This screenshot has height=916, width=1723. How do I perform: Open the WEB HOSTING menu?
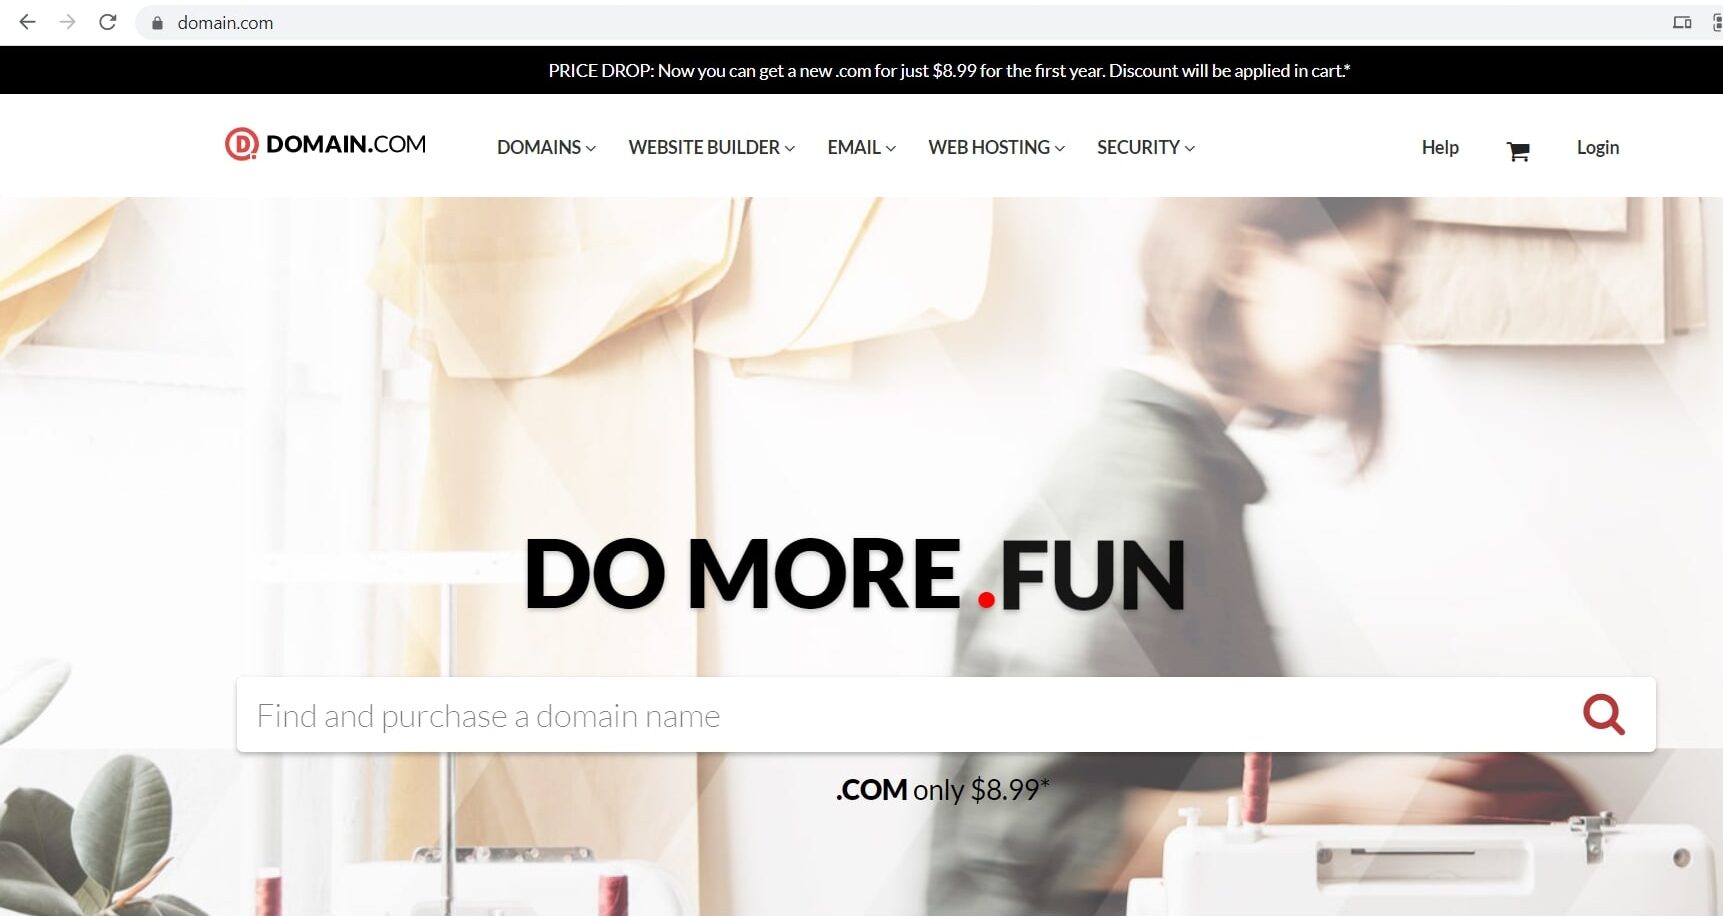[x=996, y=147]
